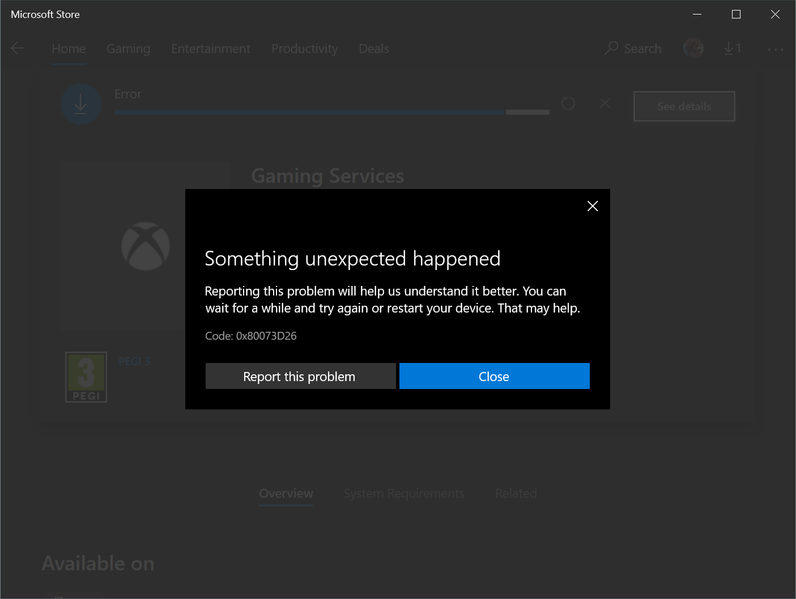Open the downloads and updates icon

[733, 48]
